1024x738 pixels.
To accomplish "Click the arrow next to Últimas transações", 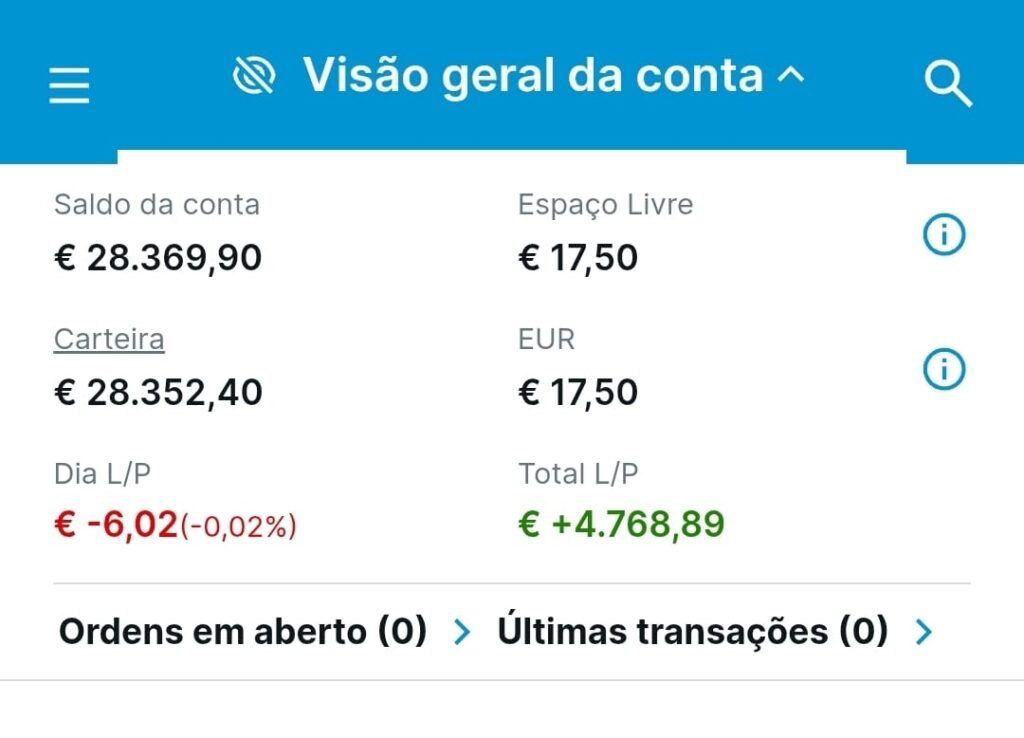I will [921, 631].
